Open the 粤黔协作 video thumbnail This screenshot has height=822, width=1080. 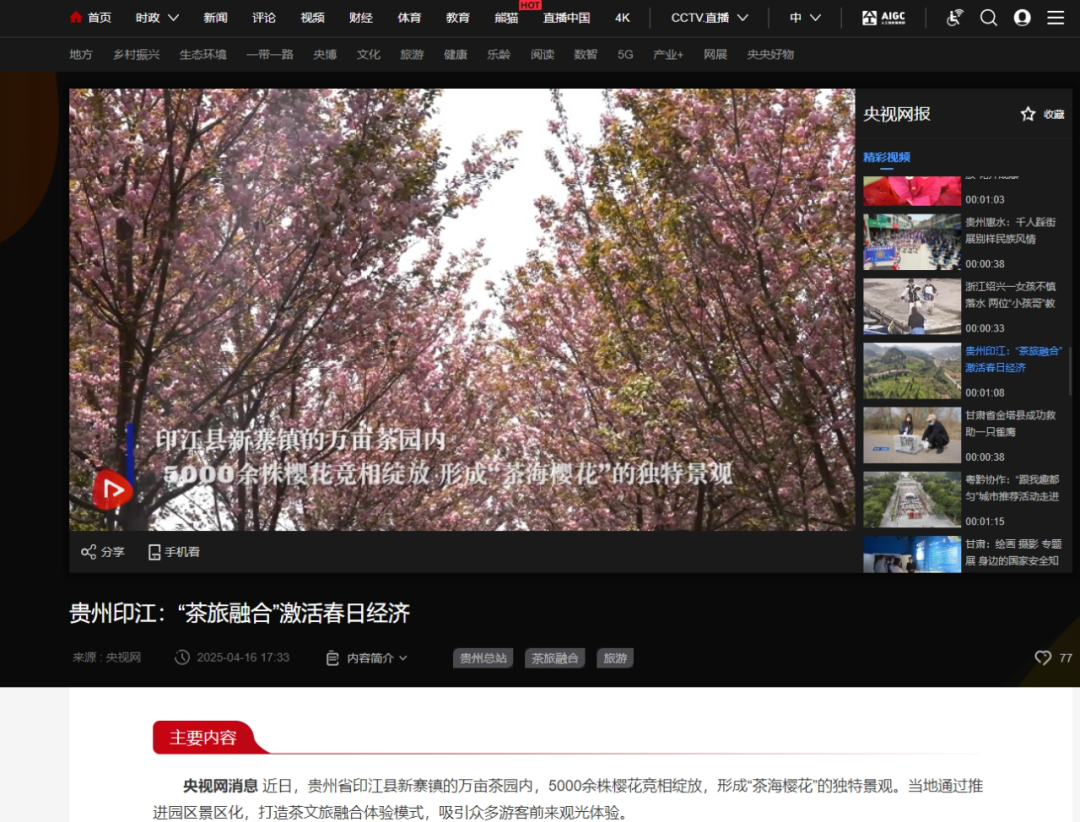[x=912, y=500]
